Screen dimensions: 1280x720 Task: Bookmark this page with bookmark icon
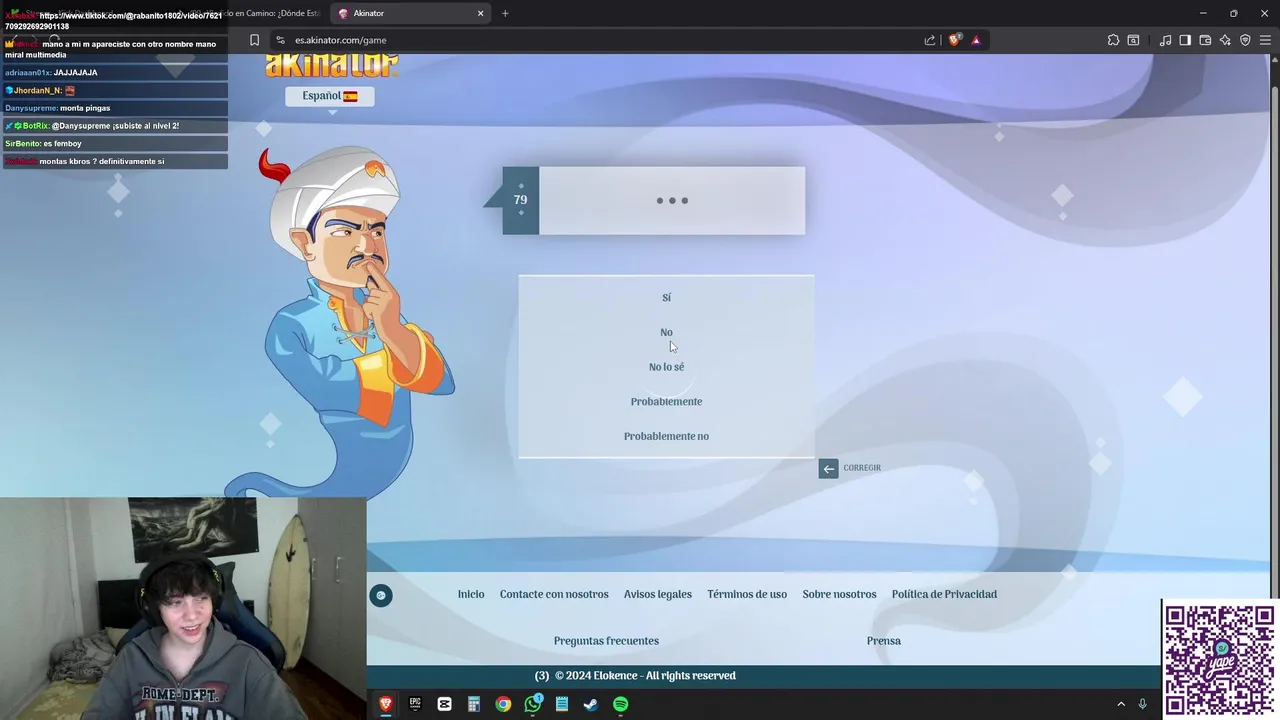click(254, 40)
